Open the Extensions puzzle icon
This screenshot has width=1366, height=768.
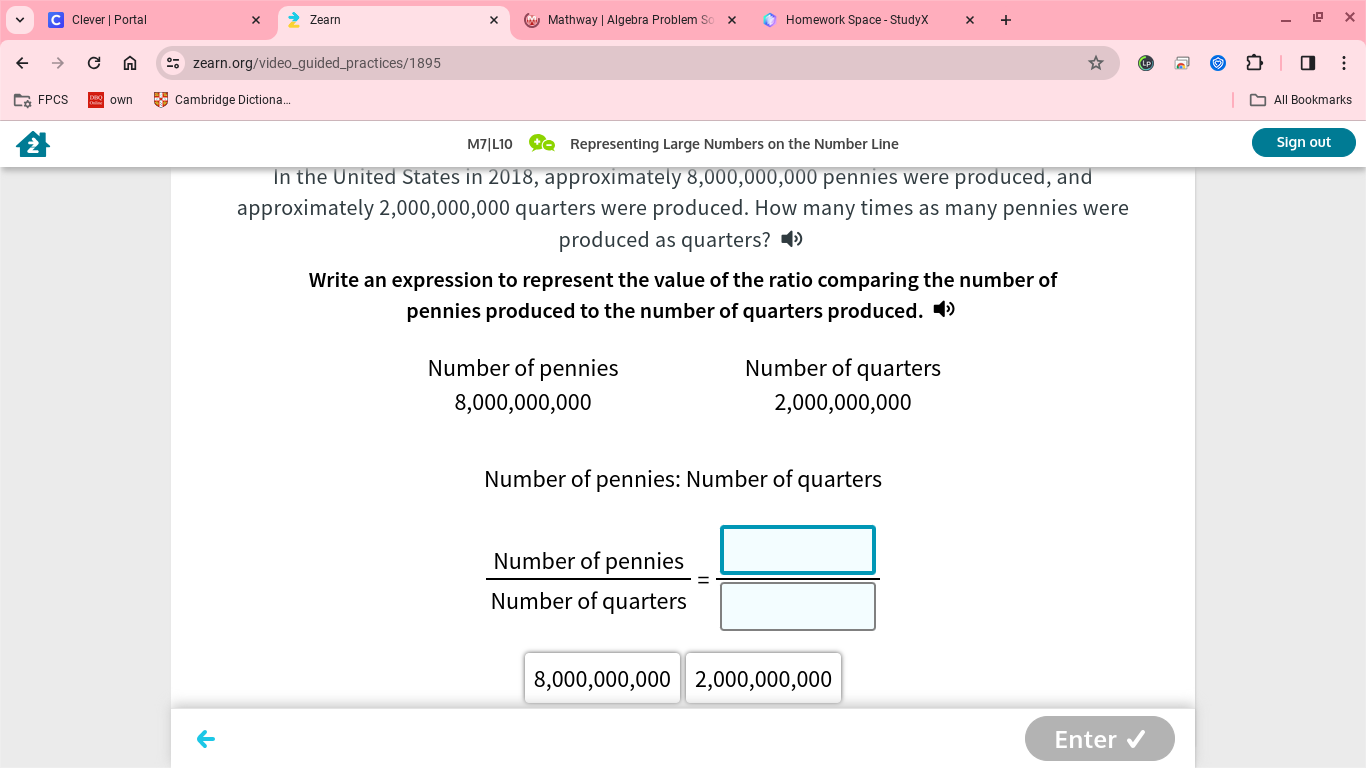[x=1254, y=63]
